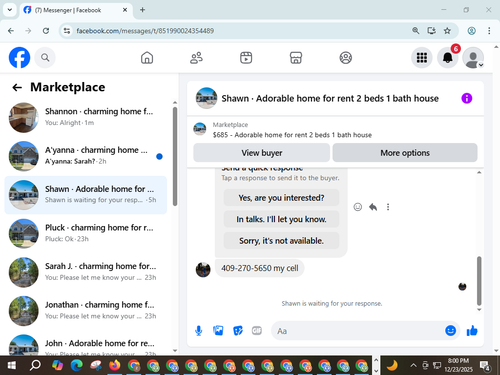Open the Reels video icon
The image size is (500, 375).
pyautogui.click(x=246, y=58)
